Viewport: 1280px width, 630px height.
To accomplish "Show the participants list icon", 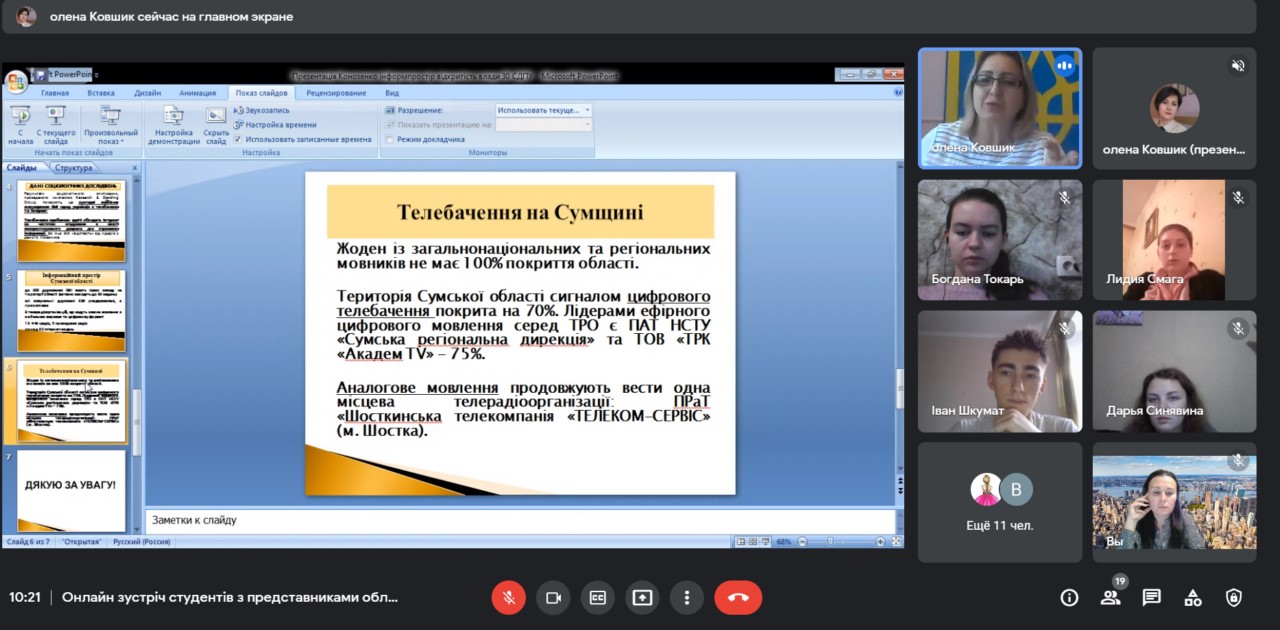I will 1110,597.
